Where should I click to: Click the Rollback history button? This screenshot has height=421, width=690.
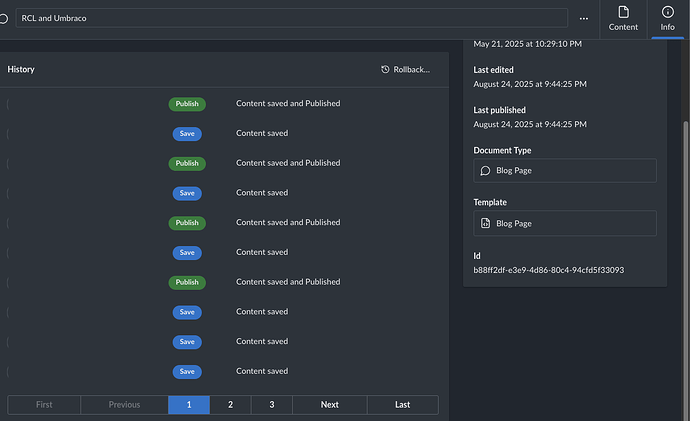pos(405,69)
